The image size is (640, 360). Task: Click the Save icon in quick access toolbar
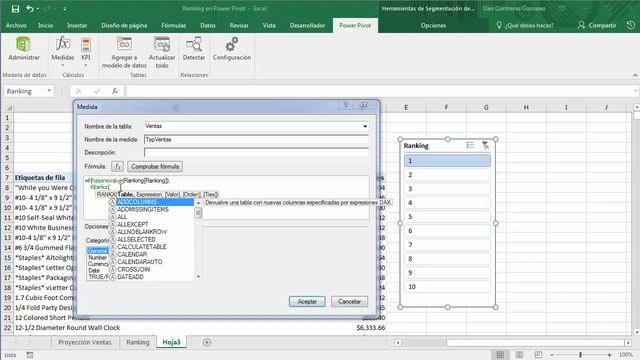click(15, 9)
